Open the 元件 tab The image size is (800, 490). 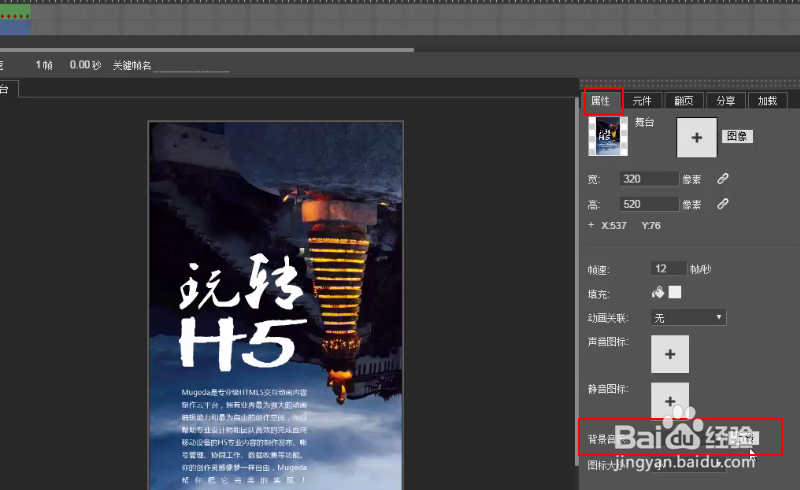click(x=642, y=101)
